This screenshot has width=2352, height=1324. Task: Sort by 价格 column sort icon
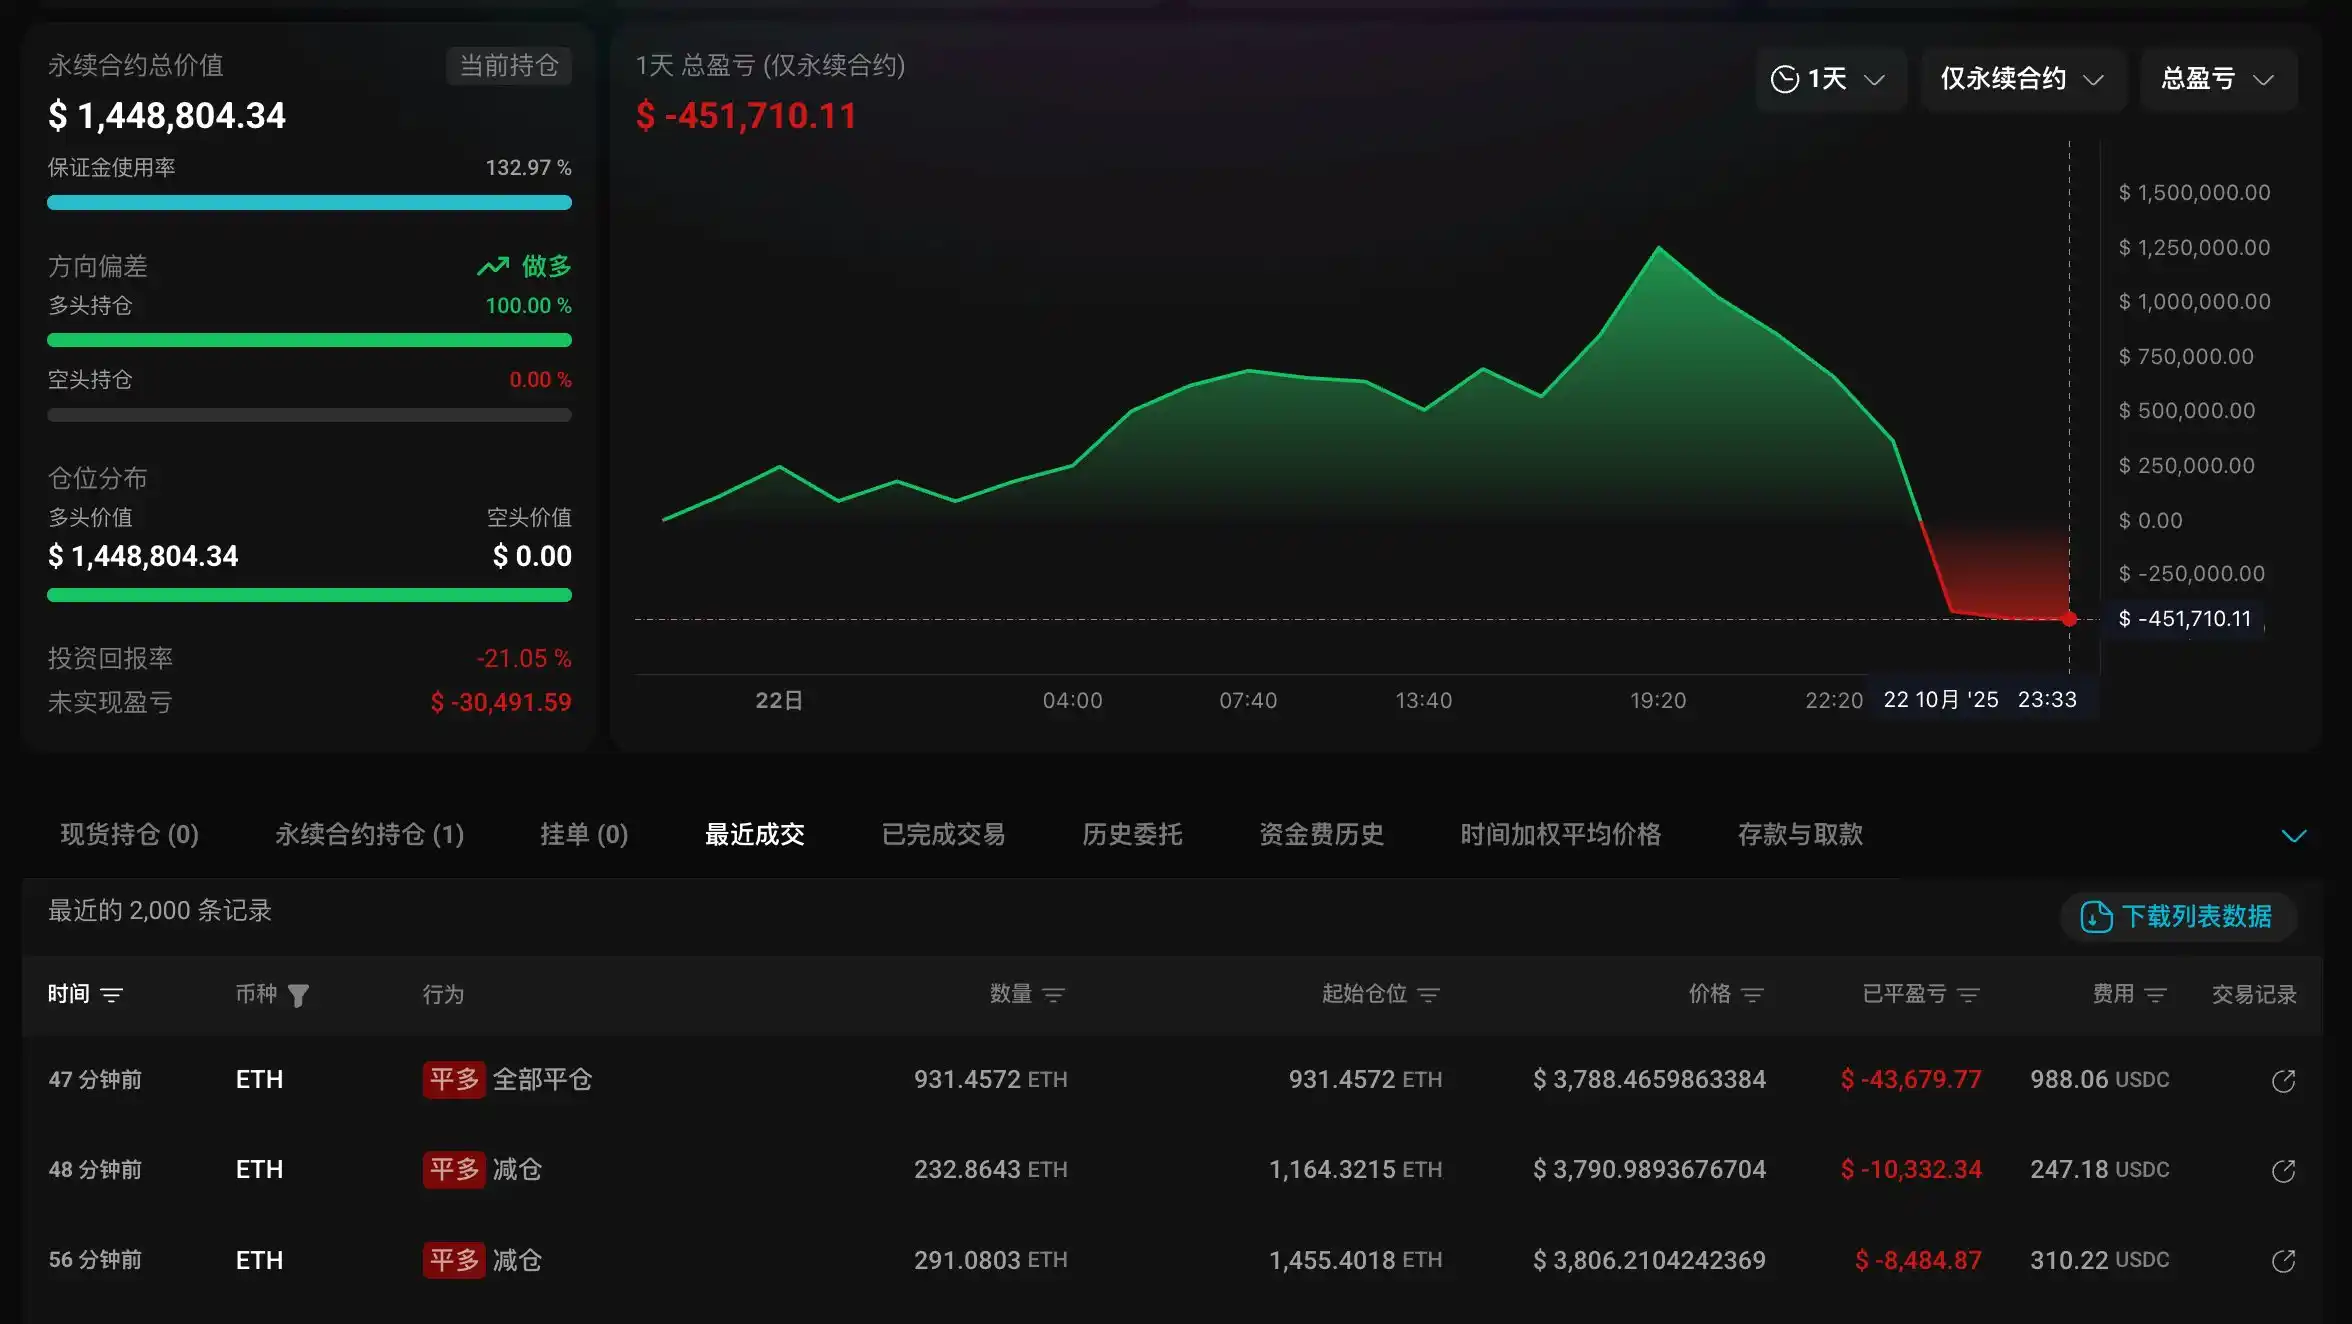(1752, 995)
